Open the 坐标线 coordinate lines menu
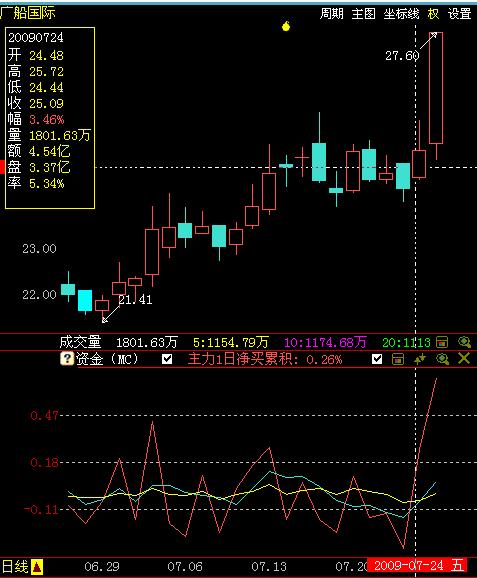This screenshot has height=578, width=477. pyautogui.click(x=401, y=14)
